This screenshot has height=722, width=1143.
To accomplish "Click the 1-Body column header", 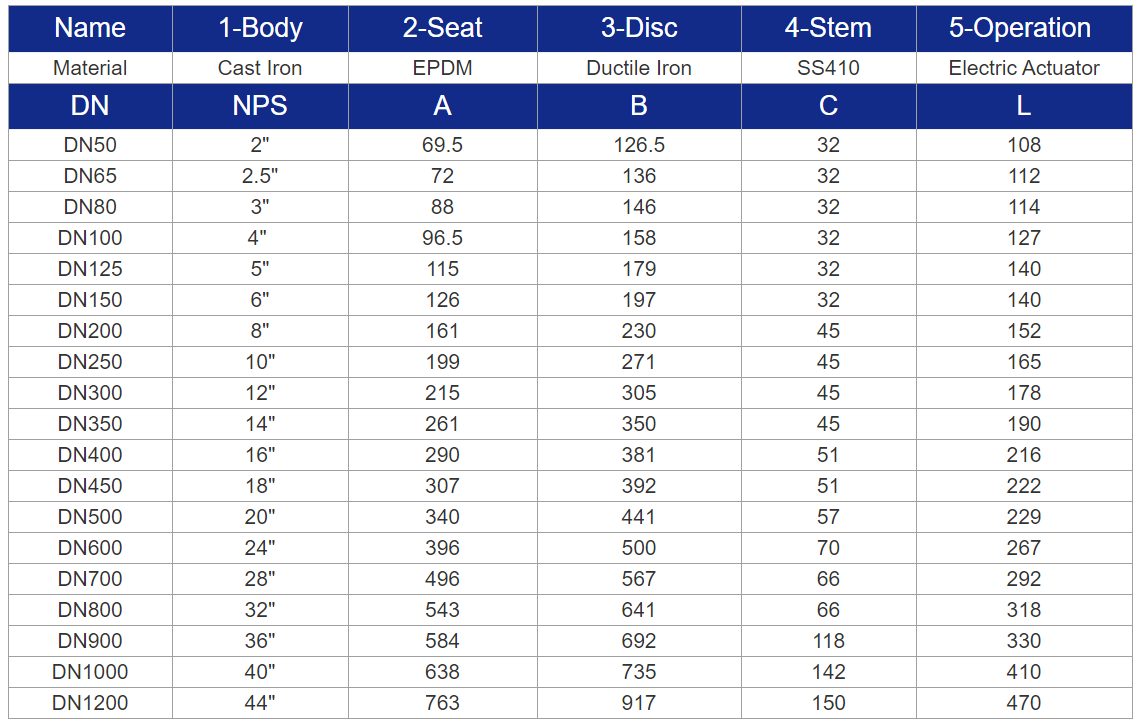I will coord(260,28).
